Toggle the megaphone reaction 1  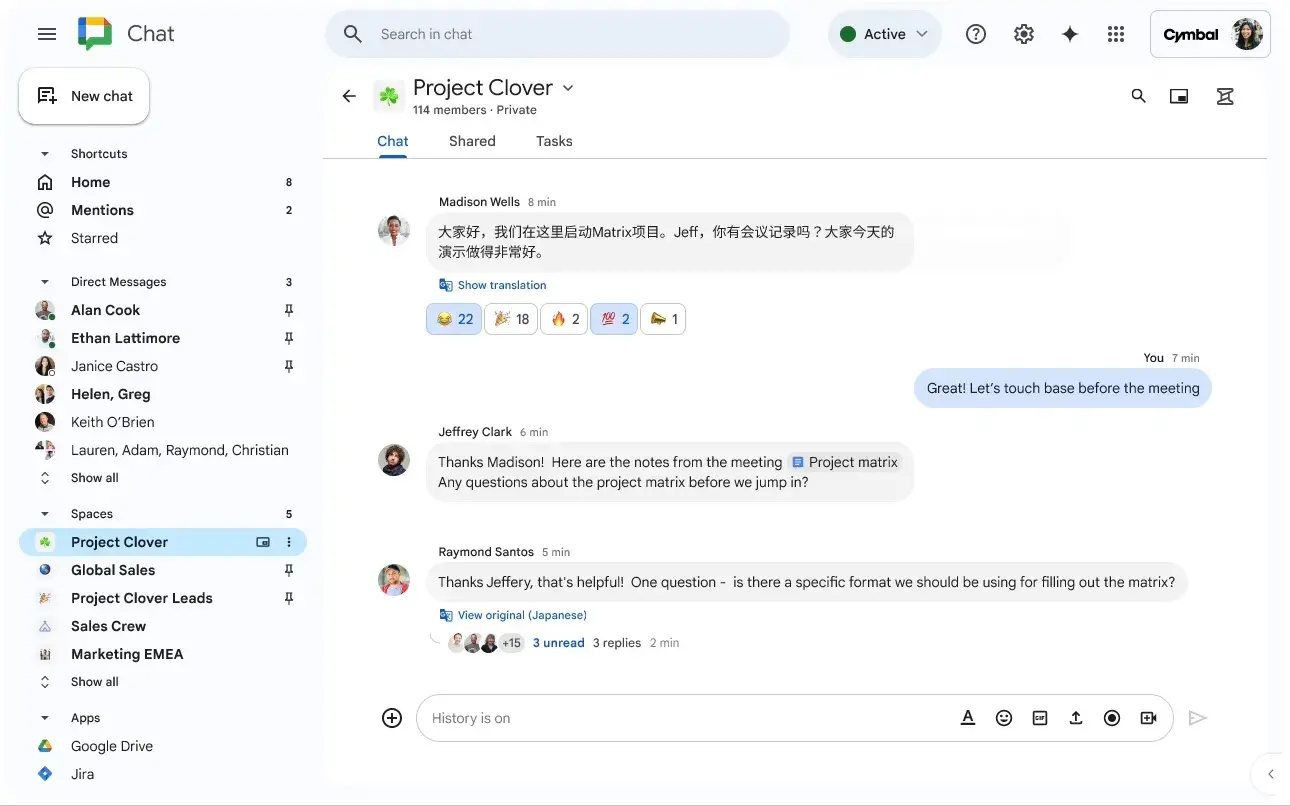click(x=663, y=319)
